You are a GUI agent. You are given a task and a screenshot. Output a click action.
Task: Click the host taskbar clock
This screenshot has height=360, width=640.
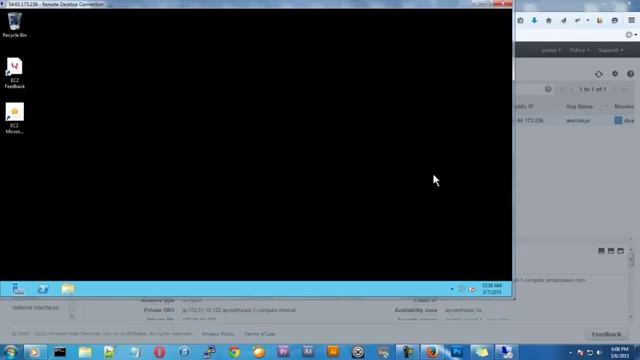point(620,353)
